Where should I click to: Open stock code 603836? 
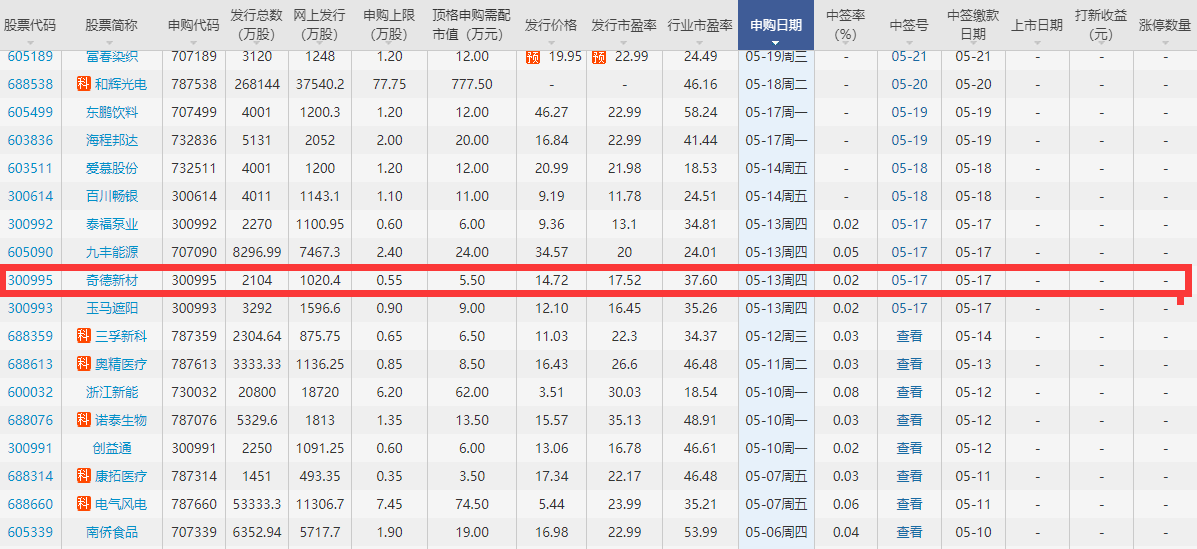click(30, 140)
